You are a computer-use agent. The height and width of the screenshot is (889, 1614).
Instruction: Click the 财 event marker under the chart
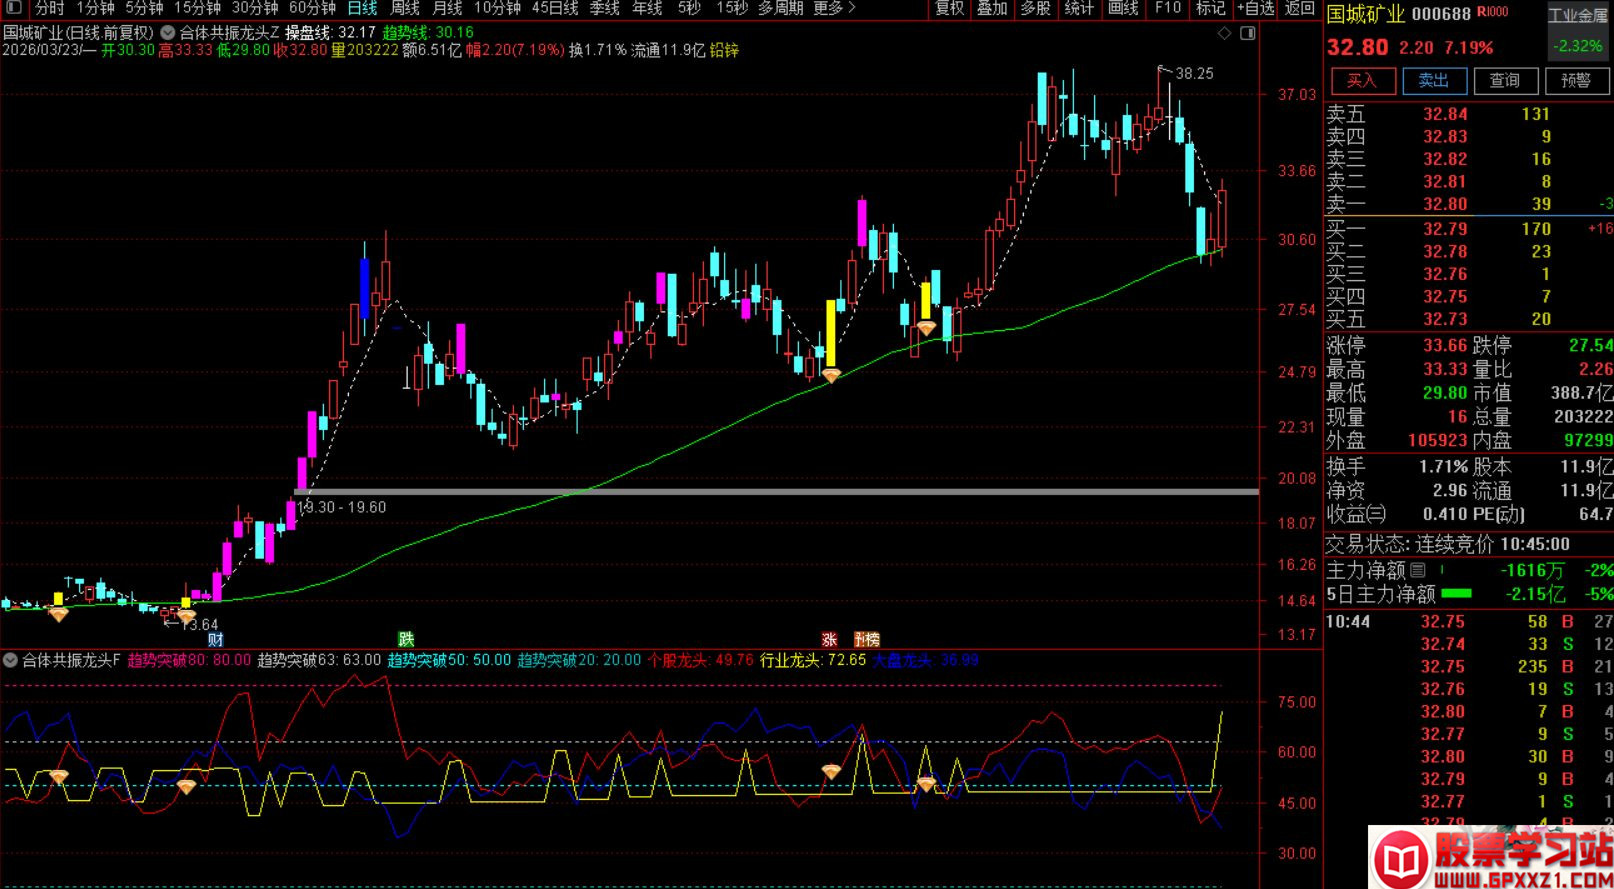(215, 639)
